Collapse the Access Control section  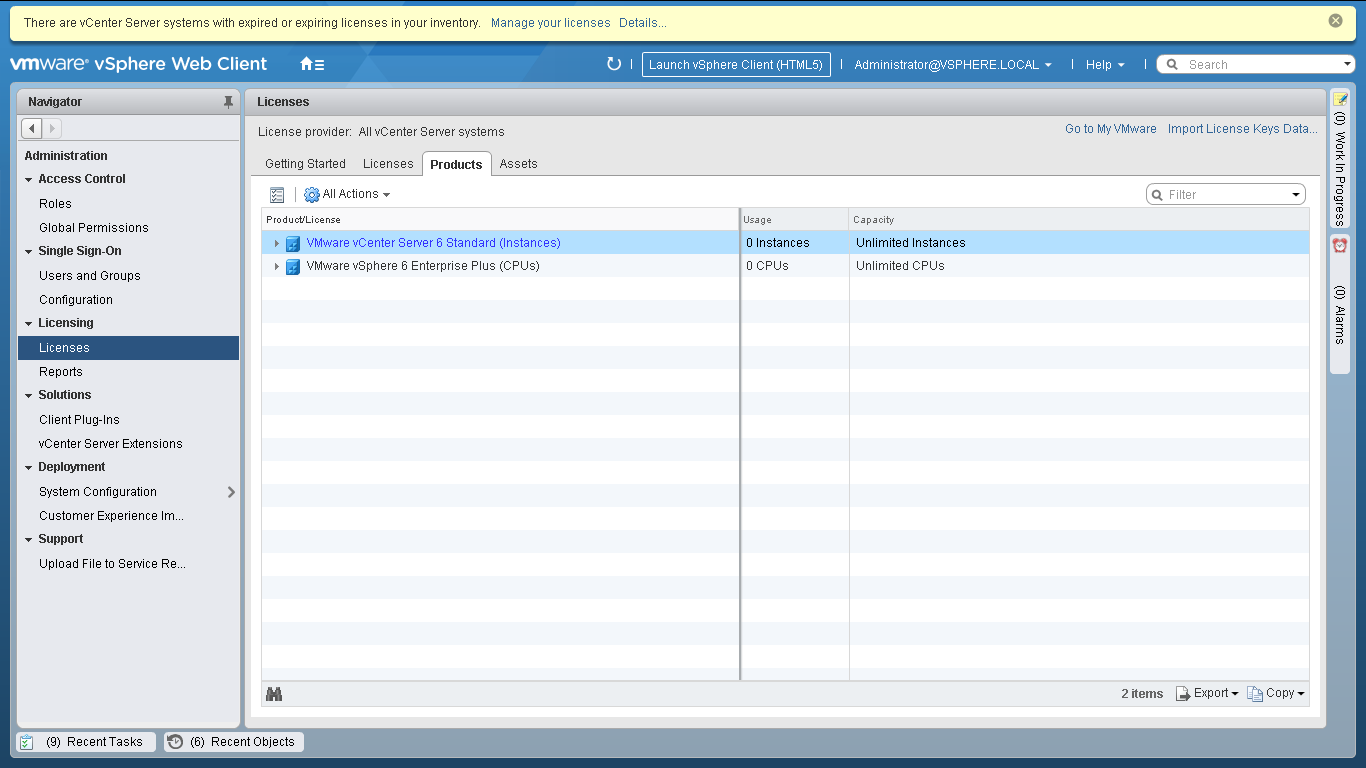pos(29,180)
